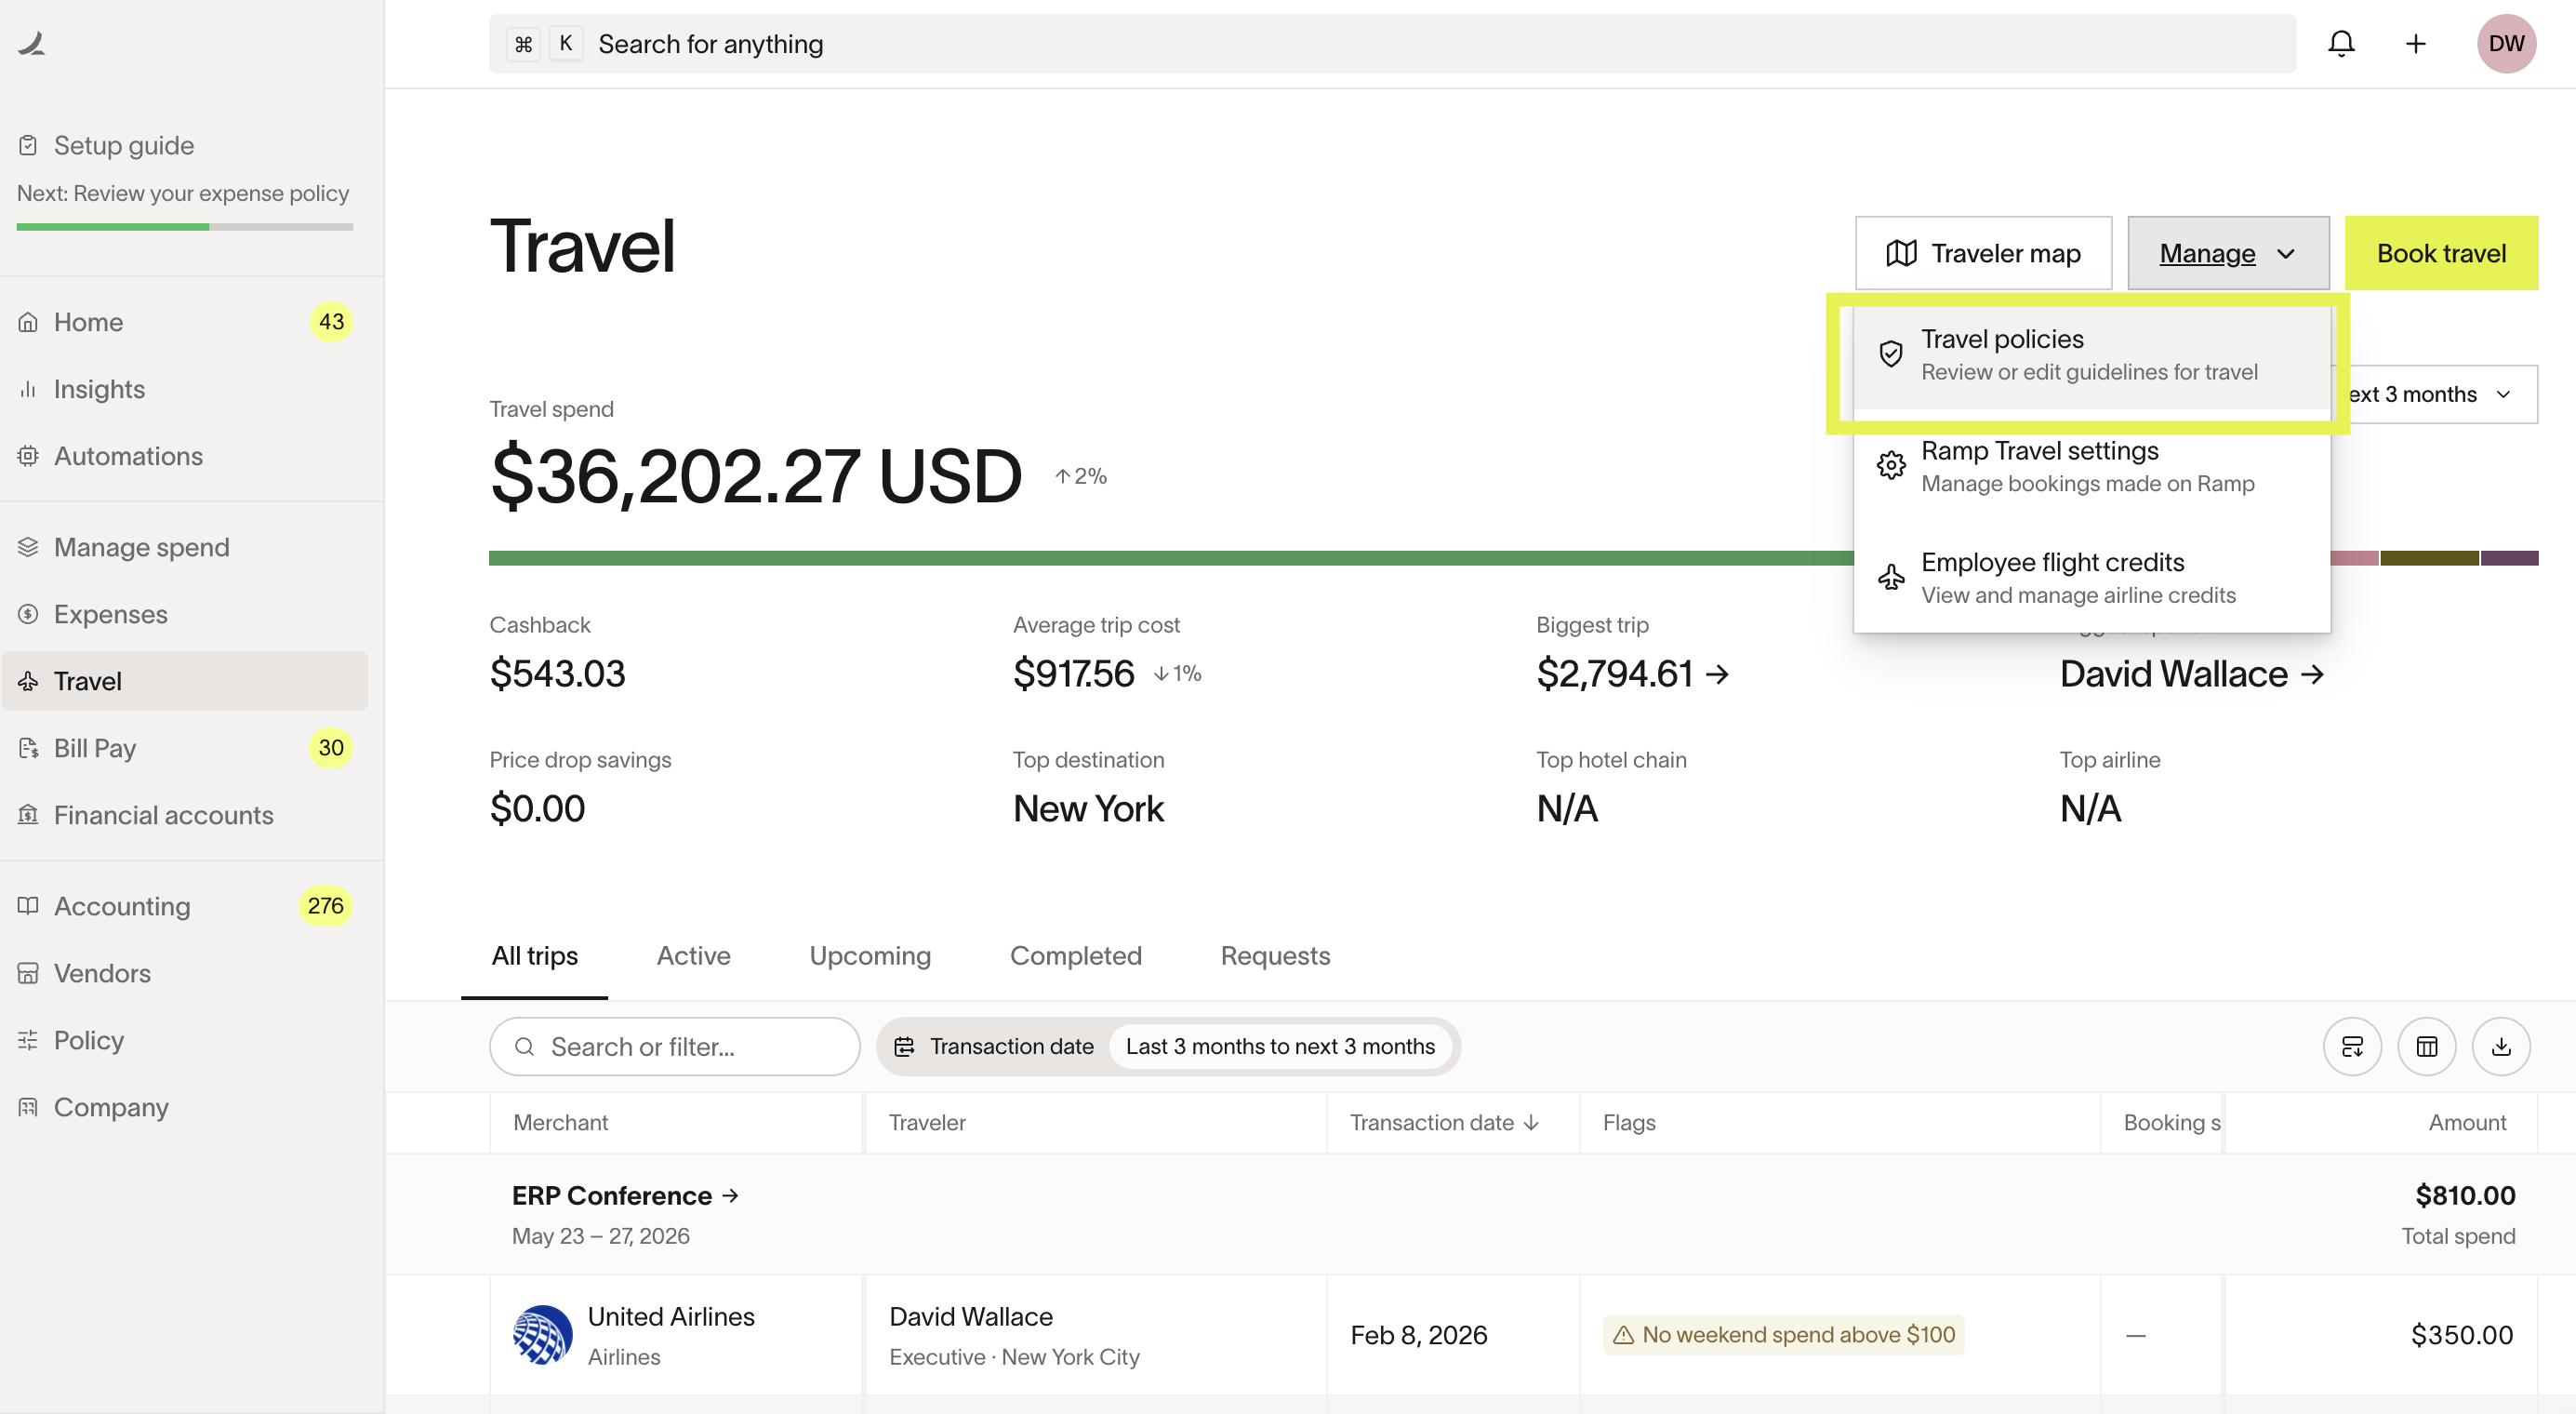Open the Traveler map
Viewport: 2576px width, 1414px height.
coord(1983,253)
